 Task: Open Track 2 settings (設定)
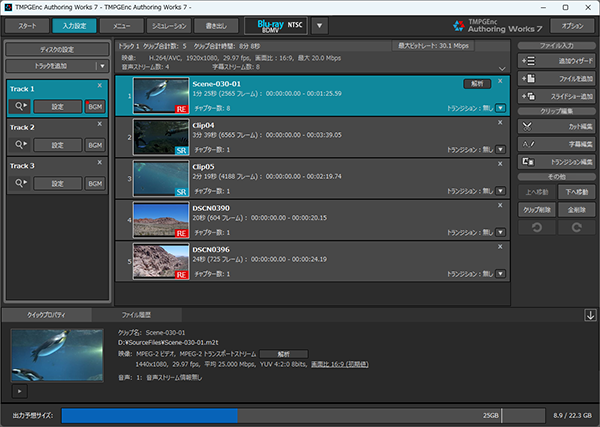(x=57, y=145)
